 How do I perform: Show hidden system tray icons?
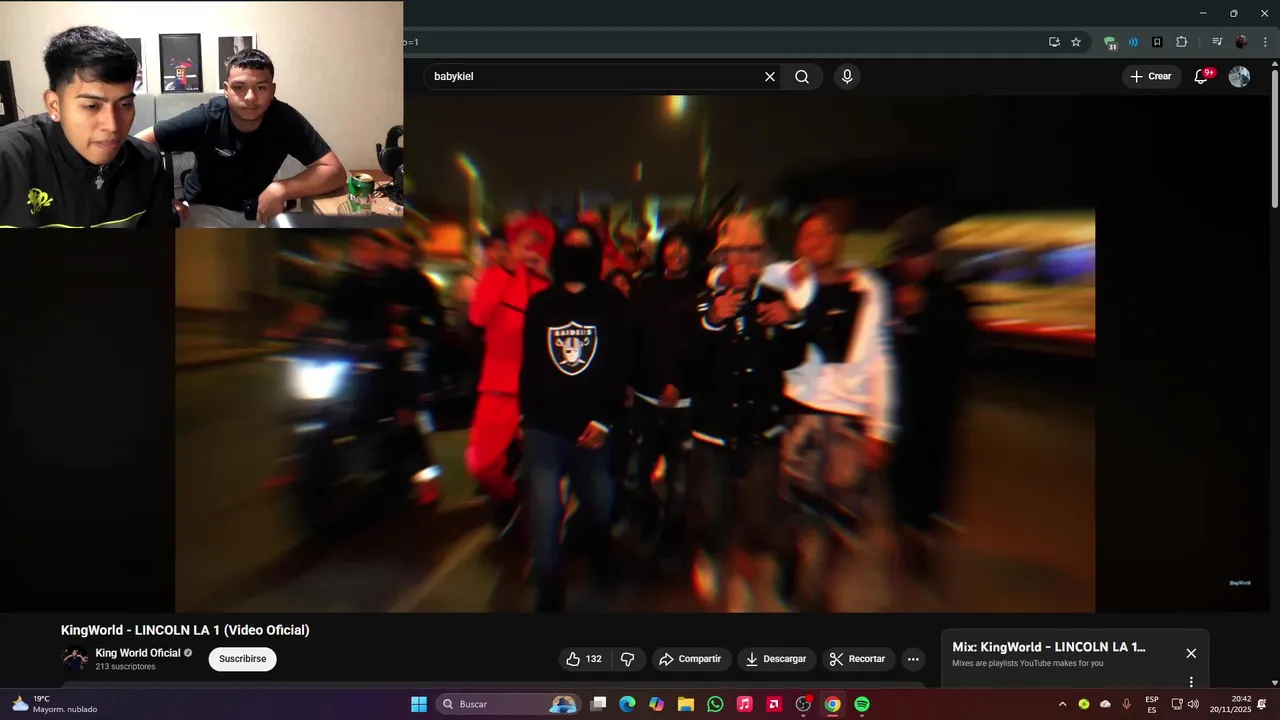click(x=1062, y=704)
